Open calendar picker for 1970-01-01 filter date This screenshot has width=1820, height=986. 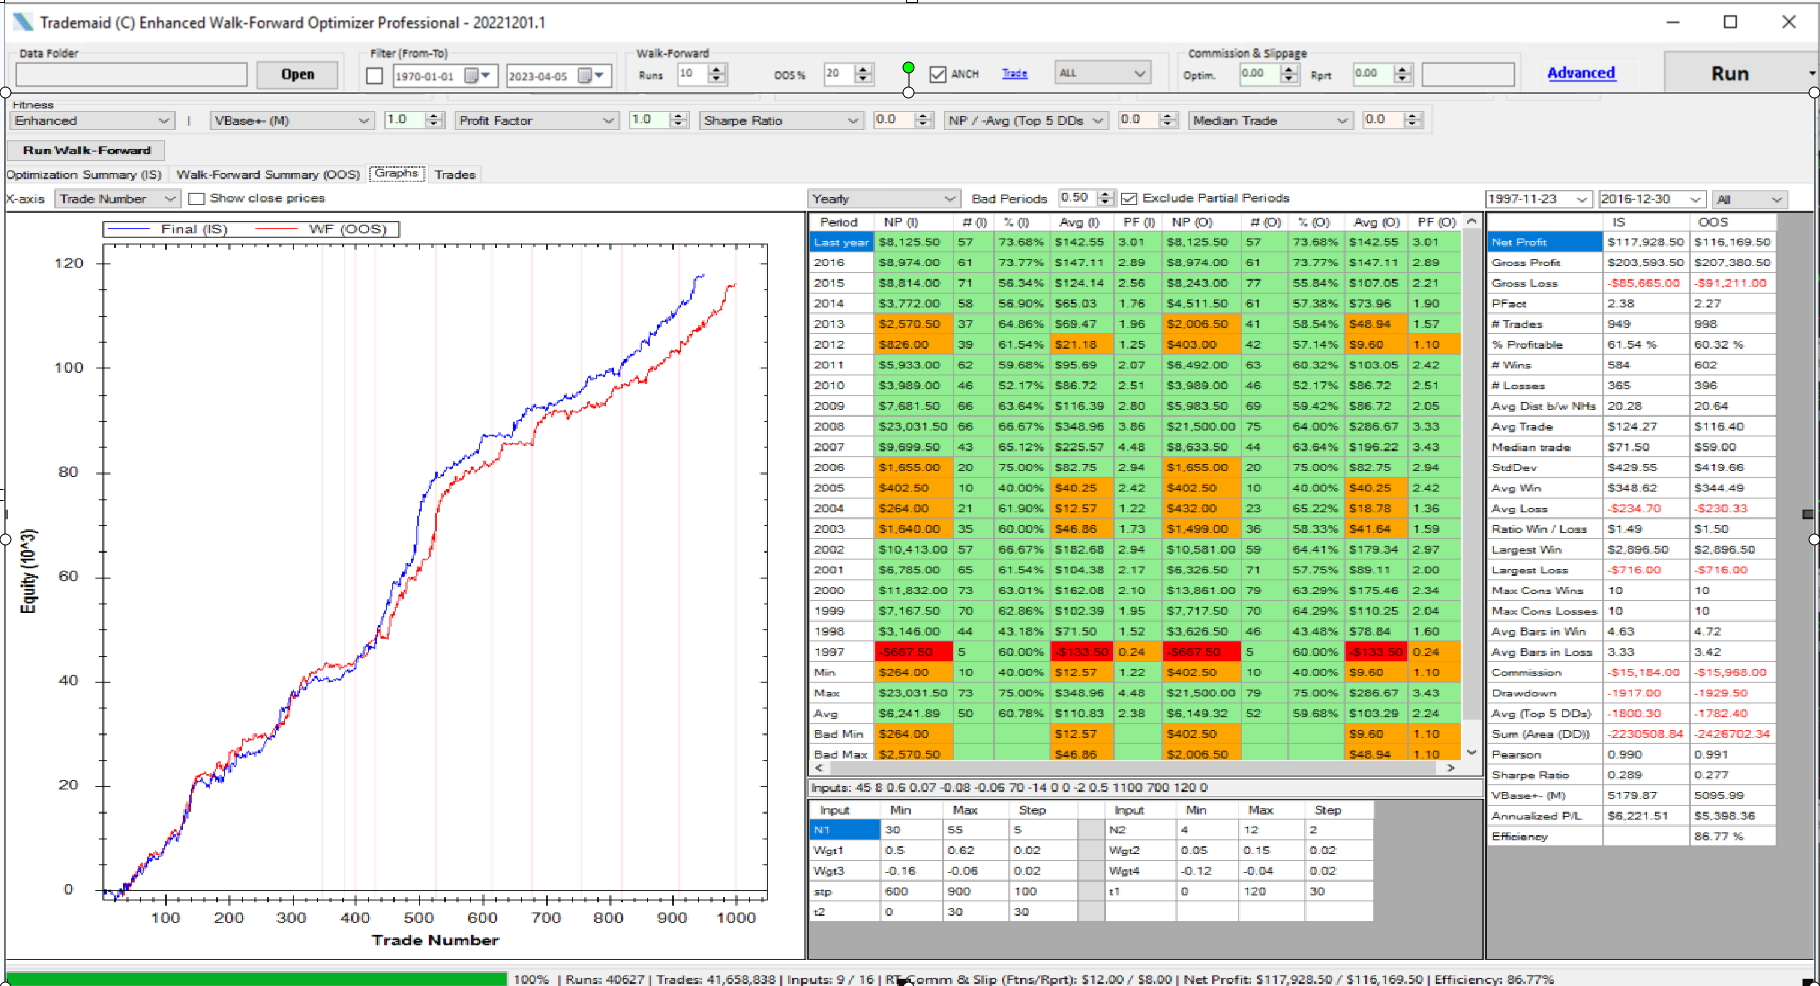click(471, 76)
